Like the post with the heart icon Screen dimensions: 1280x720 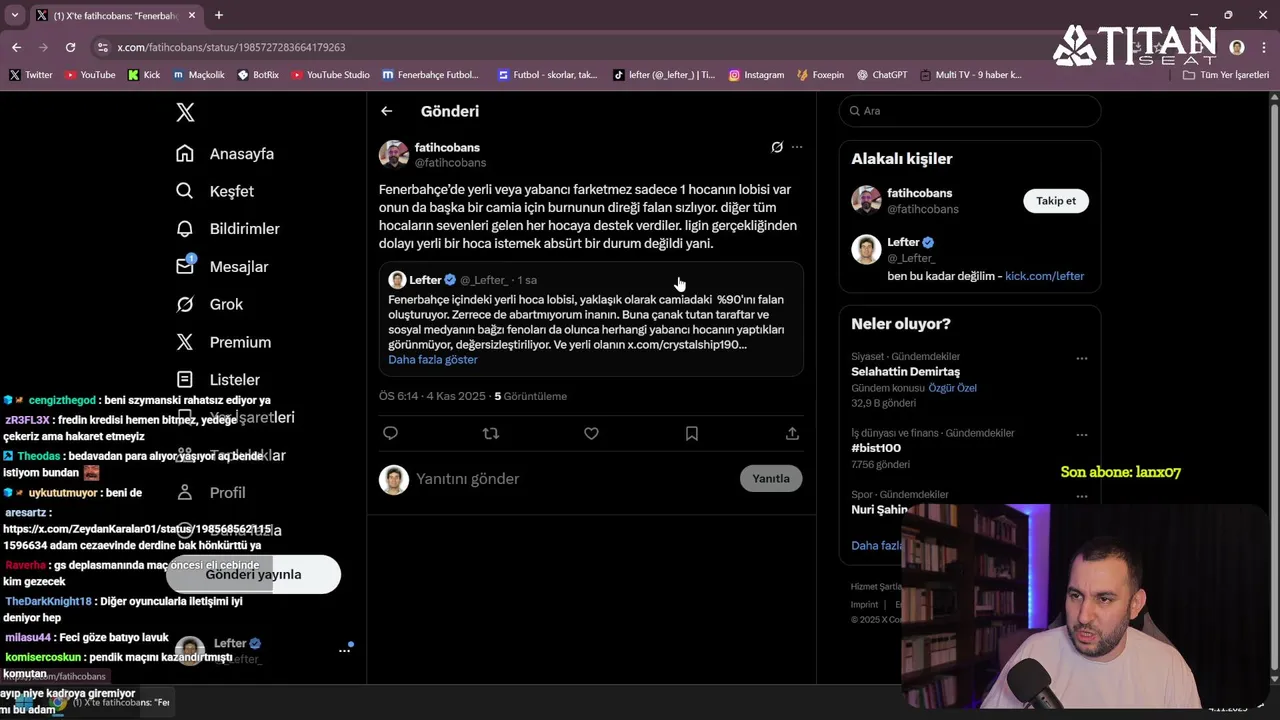tap(591, 433)
